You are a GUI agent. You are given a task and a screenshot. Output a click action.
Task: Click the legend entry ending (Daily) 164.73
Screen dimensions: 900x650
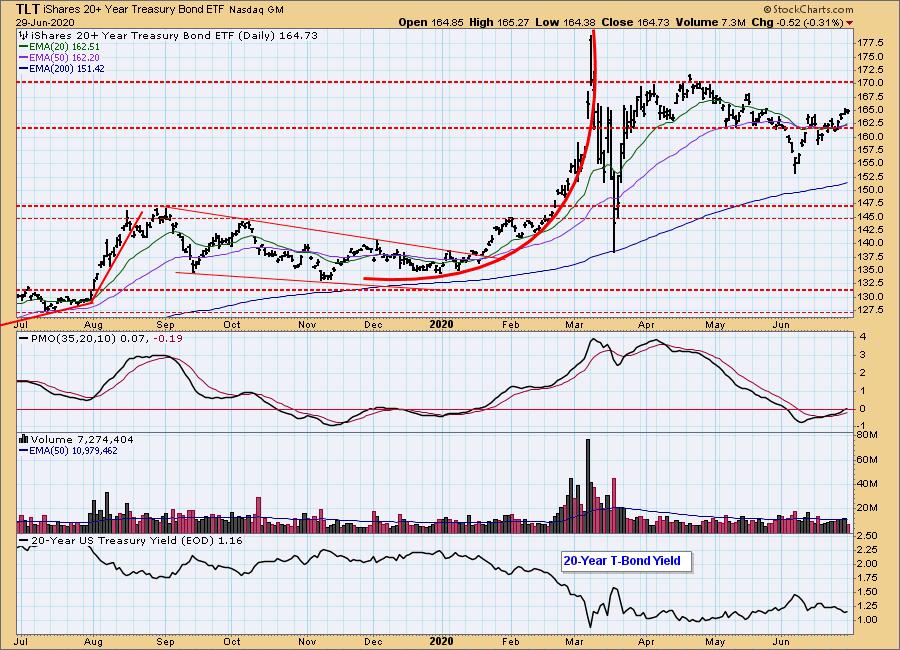[x=173, y=36]
